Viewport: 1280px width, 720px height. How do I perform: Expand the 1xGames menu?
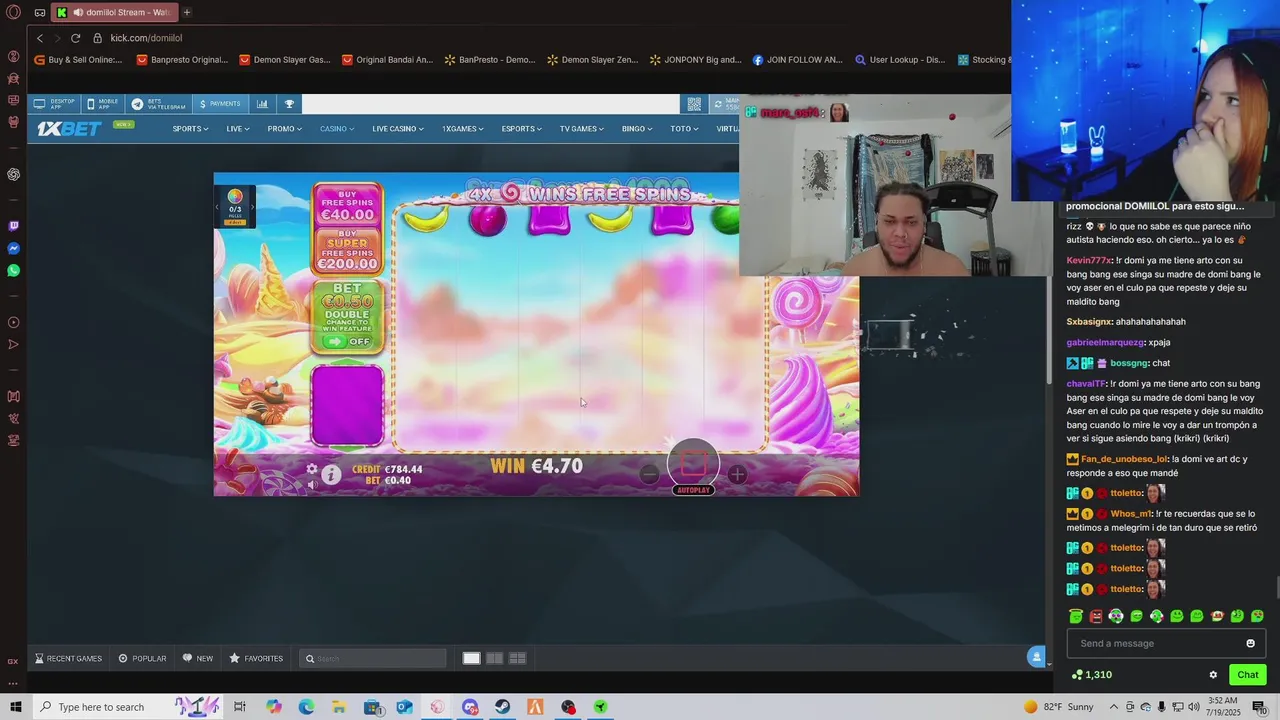coord(463,129)
